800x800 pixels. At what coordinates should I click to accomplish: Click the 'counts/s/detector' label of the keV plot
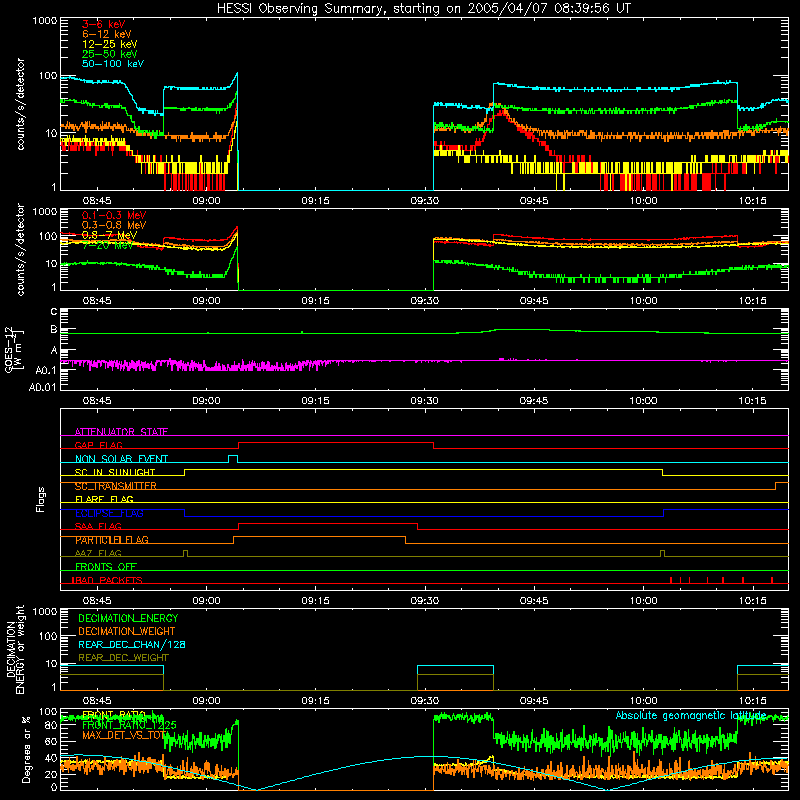20,104
